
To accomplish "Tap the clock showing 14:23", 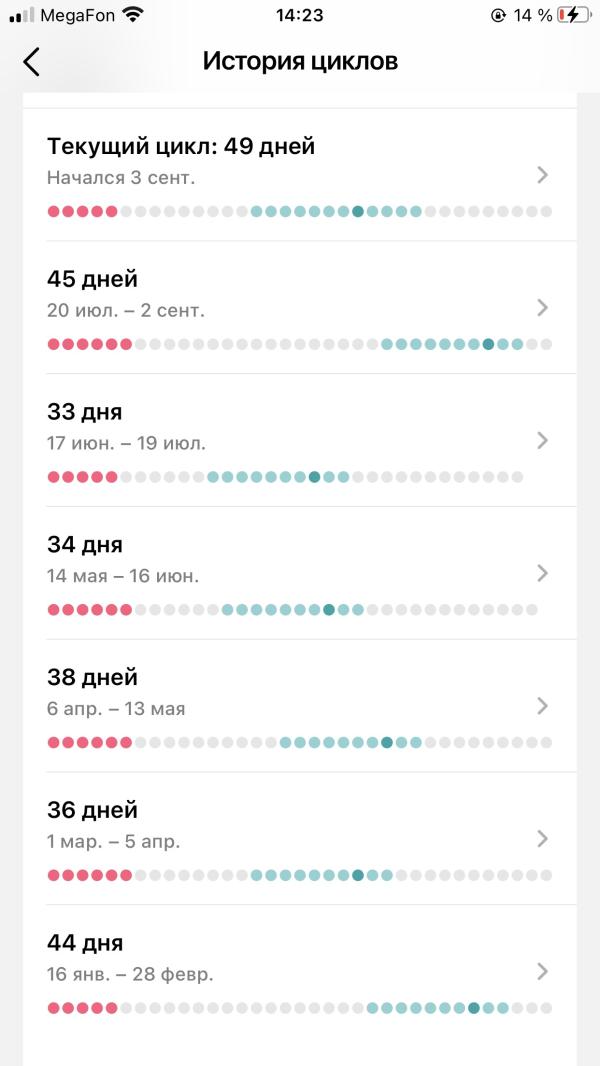I will tap(299, 15).
